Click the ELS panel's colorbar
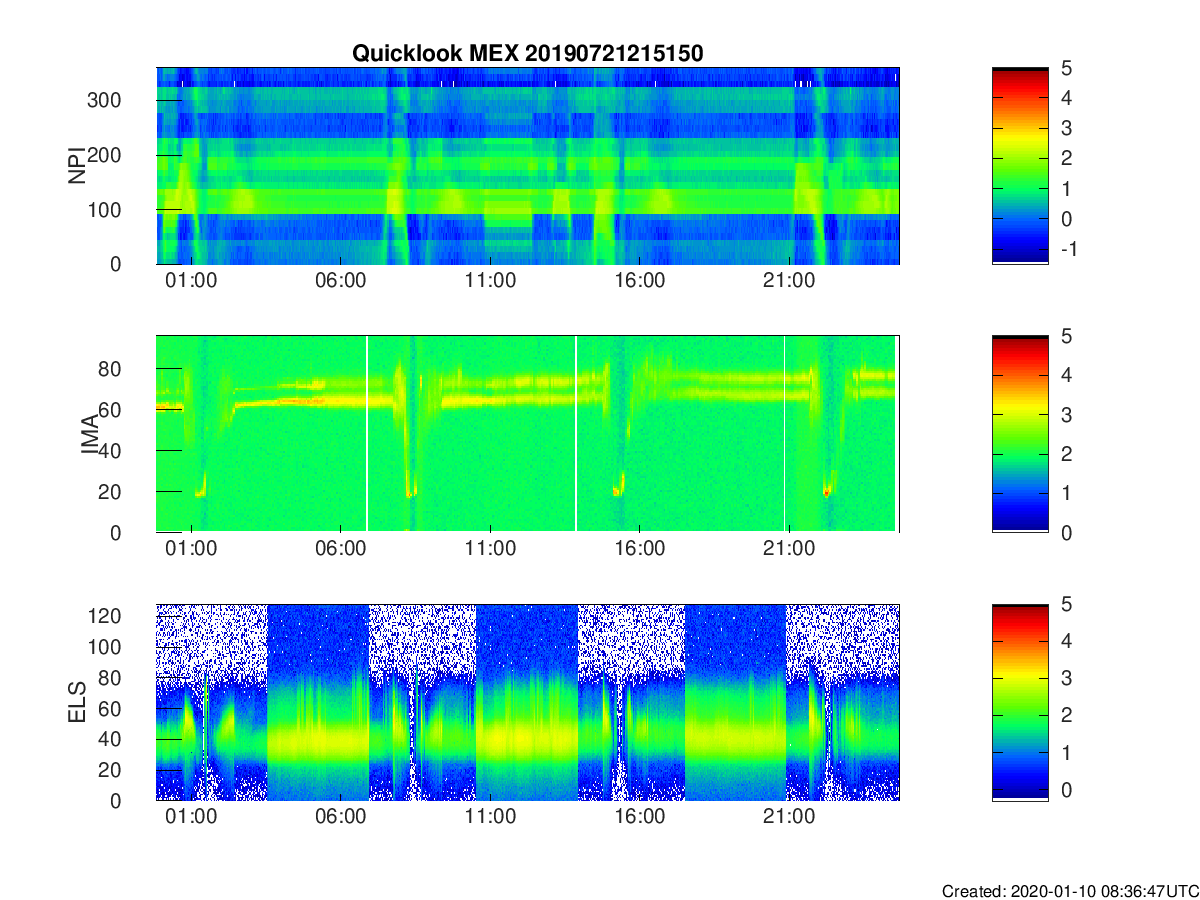This screenshot has width=1200, height=900. 1020,702
